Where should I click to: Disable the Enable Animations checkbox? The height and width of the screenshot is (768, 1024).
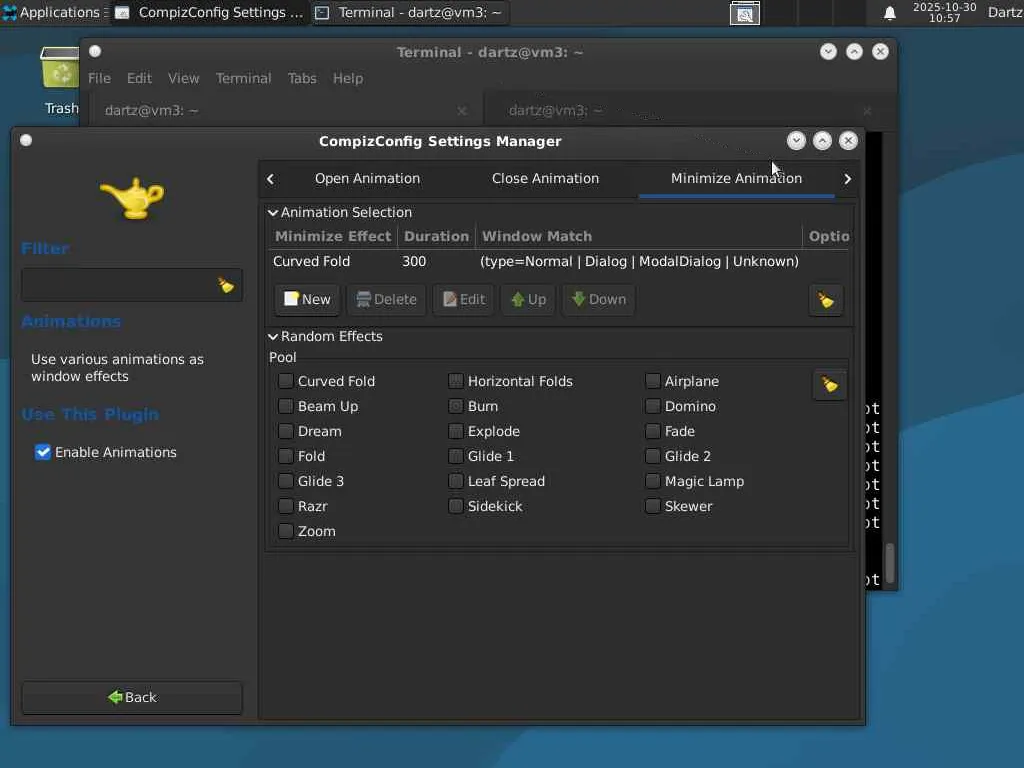[x=43, y=452]
